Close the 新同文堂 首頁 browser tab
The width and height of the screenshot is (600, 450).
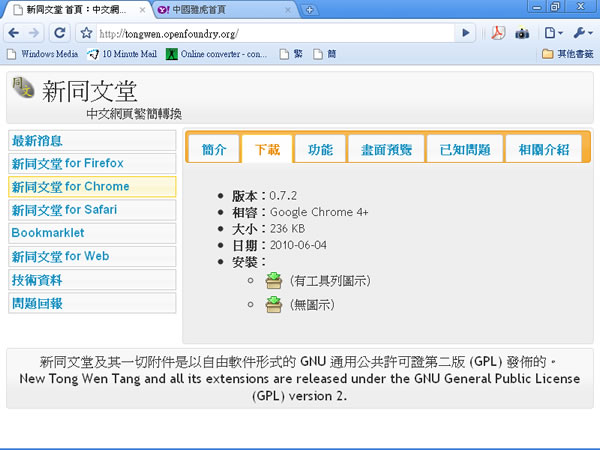pyautogui.click(x=142, y=10)
